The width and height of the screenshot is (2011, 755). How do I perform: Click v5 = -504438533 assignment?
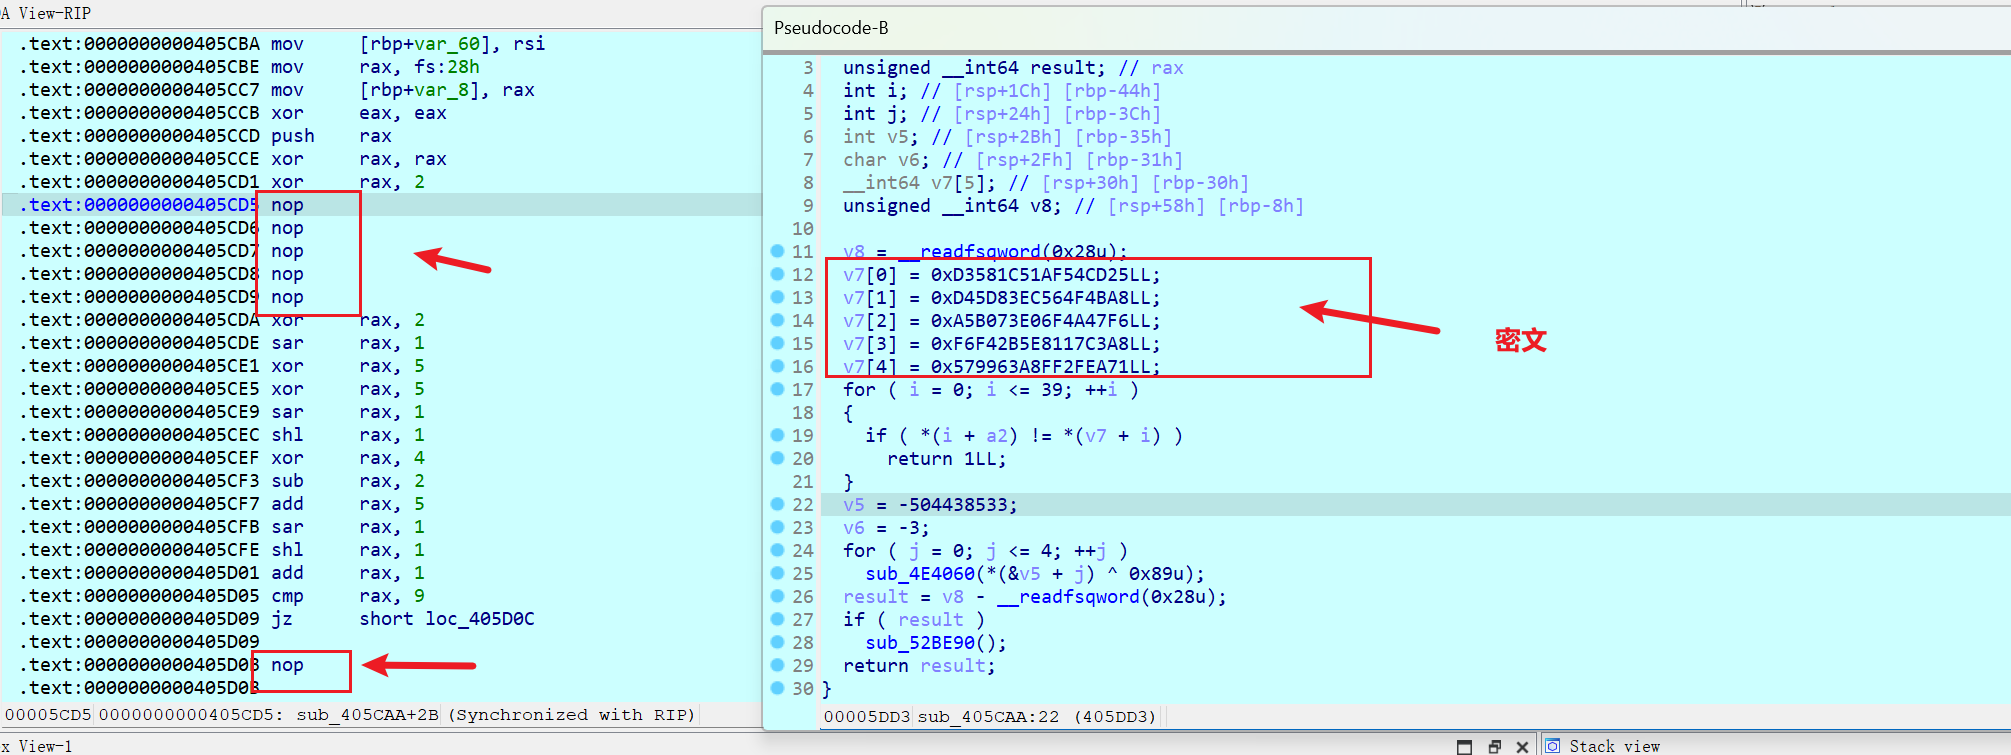[930, 505]
